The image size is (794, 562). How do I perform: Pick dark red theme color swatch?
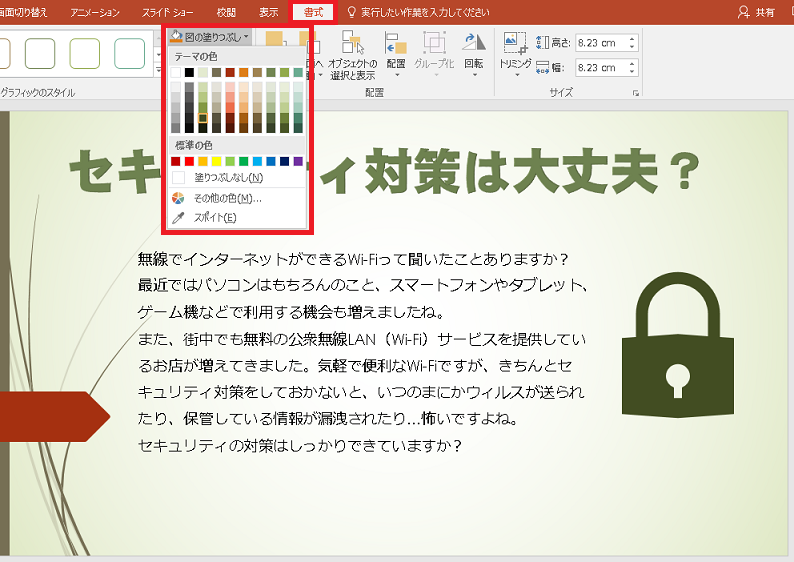click(x=230, y=72)
